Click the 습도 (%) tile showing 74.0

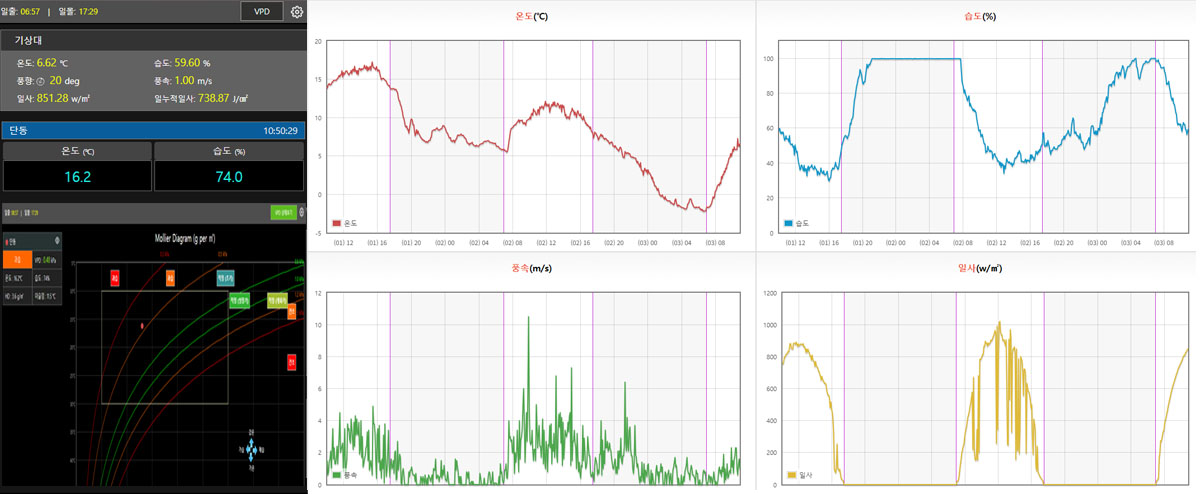[x=229, y=166]
